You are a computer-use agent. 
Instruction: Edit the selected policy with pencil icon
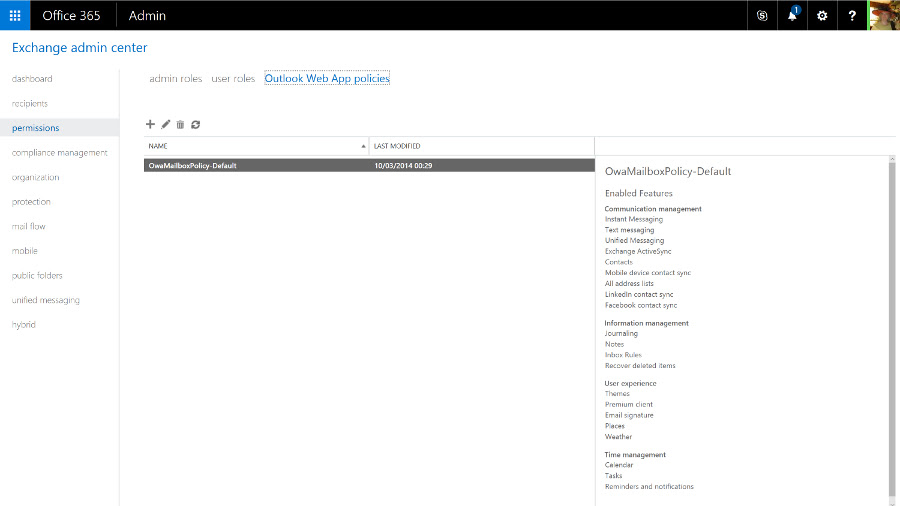coord(165,124)
